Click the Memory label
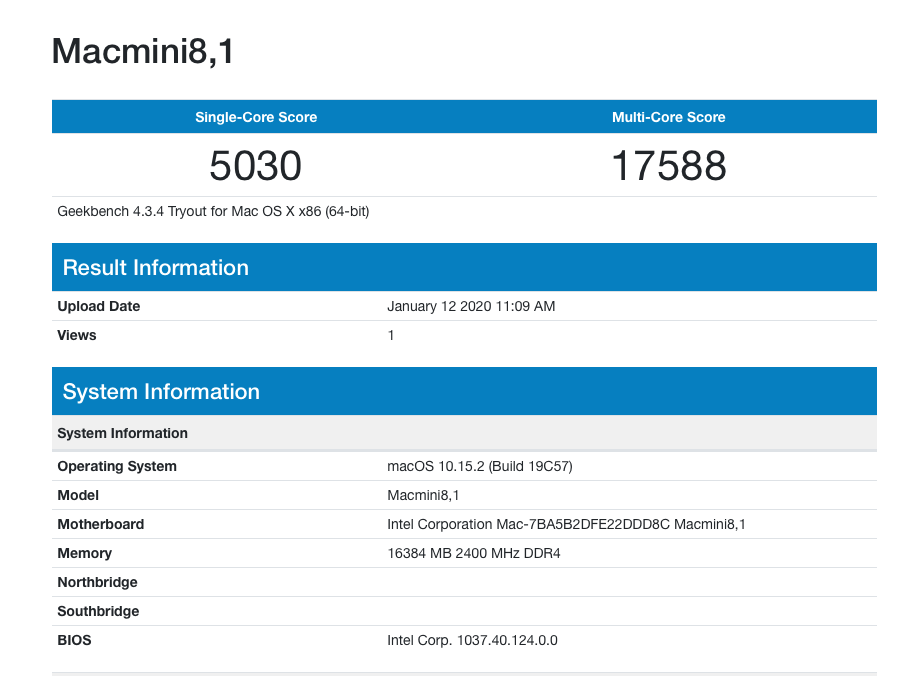Image resolution: width=897 pixels, height=676 pixels. point(85,554)
